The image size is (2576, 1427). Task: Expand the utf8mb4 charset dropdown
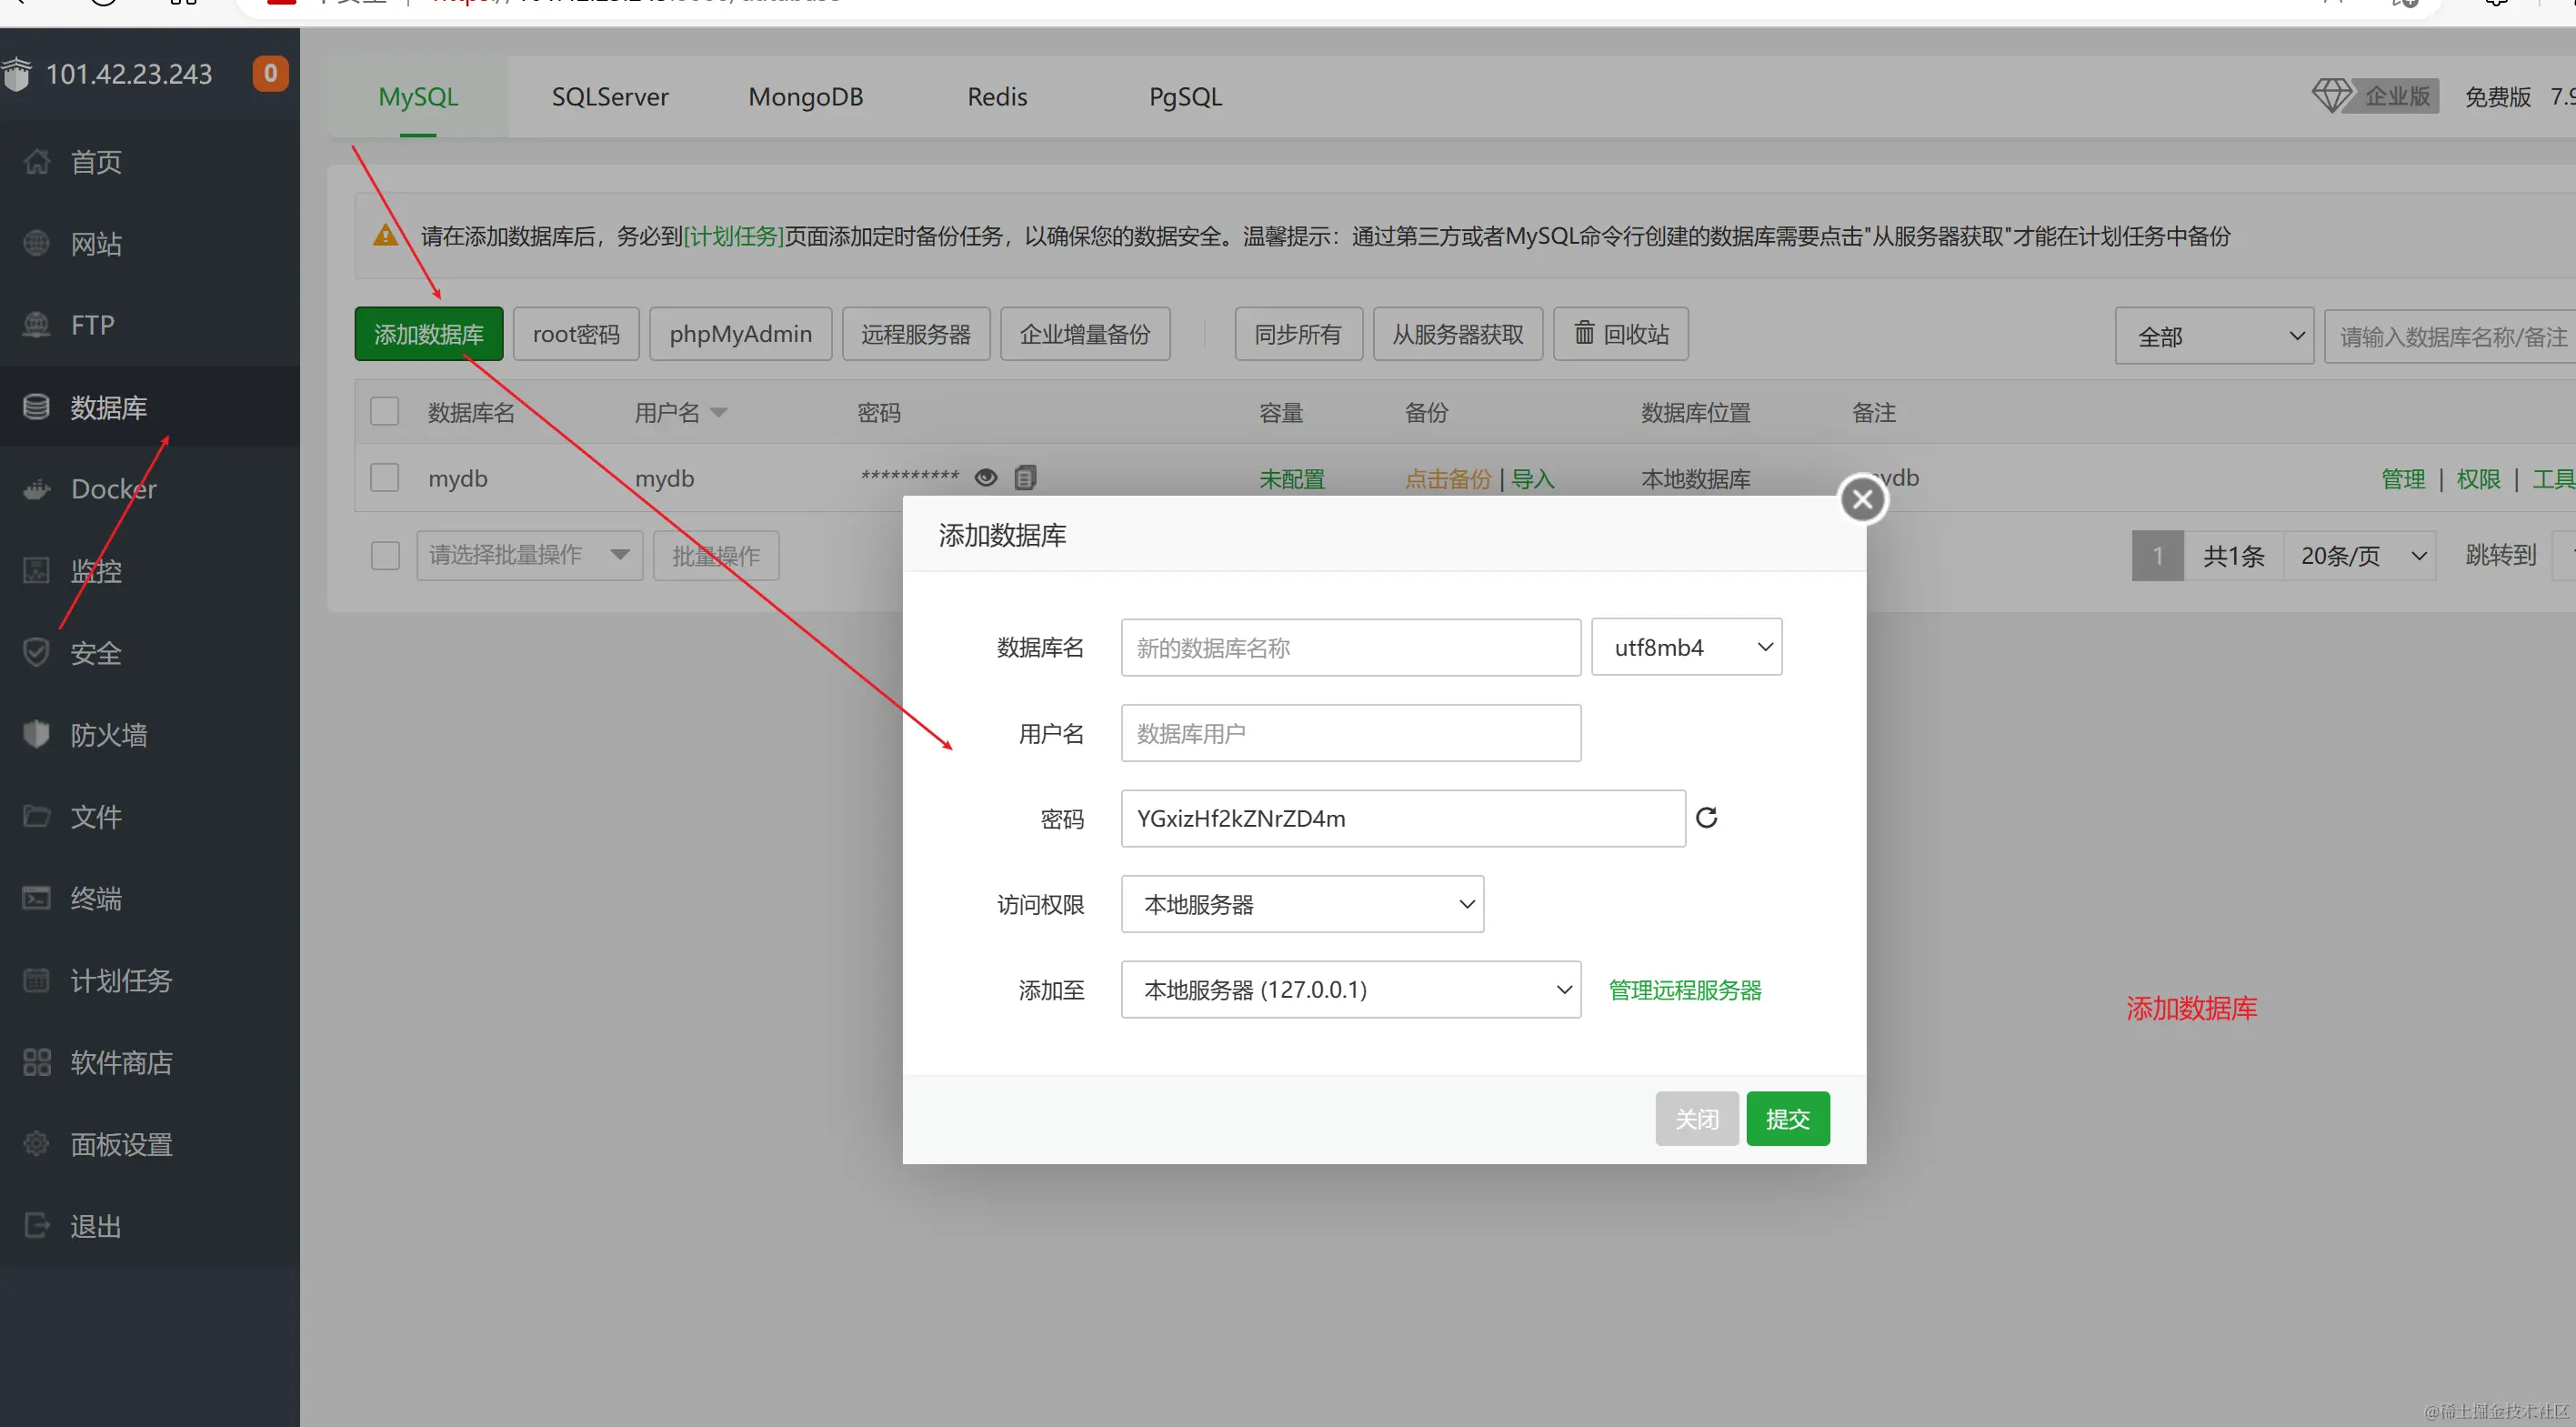tap(1686, 647)
